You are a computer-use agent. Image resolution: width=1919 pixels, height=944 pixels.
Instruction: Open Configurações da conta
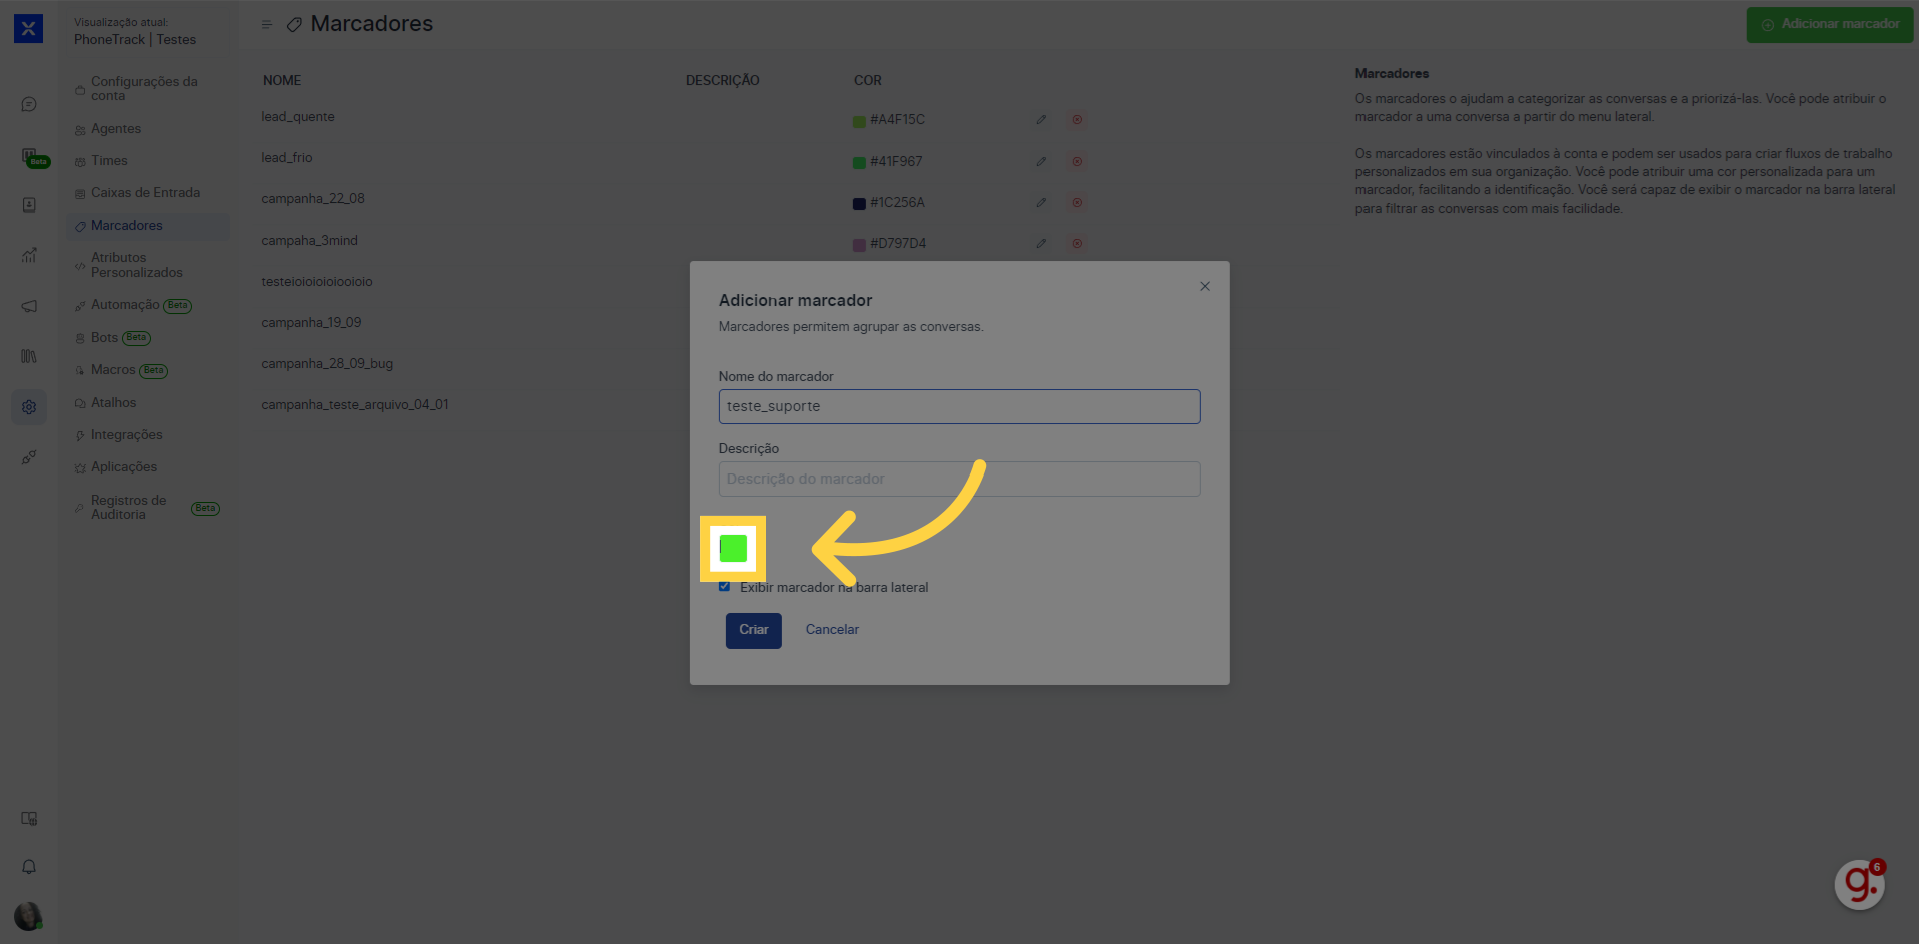coord(148,88)
